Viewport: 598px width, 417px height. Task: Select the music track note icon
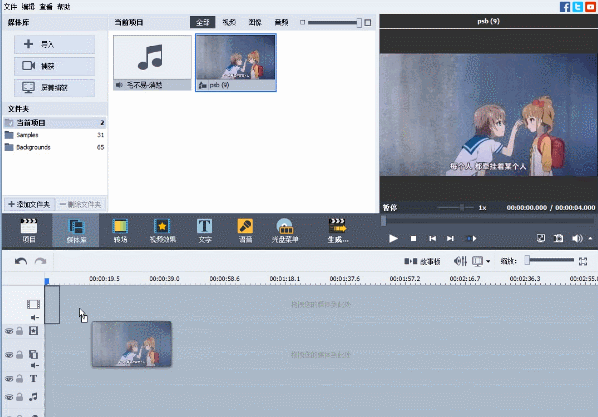pyautogui.click(x=34, y=397)
